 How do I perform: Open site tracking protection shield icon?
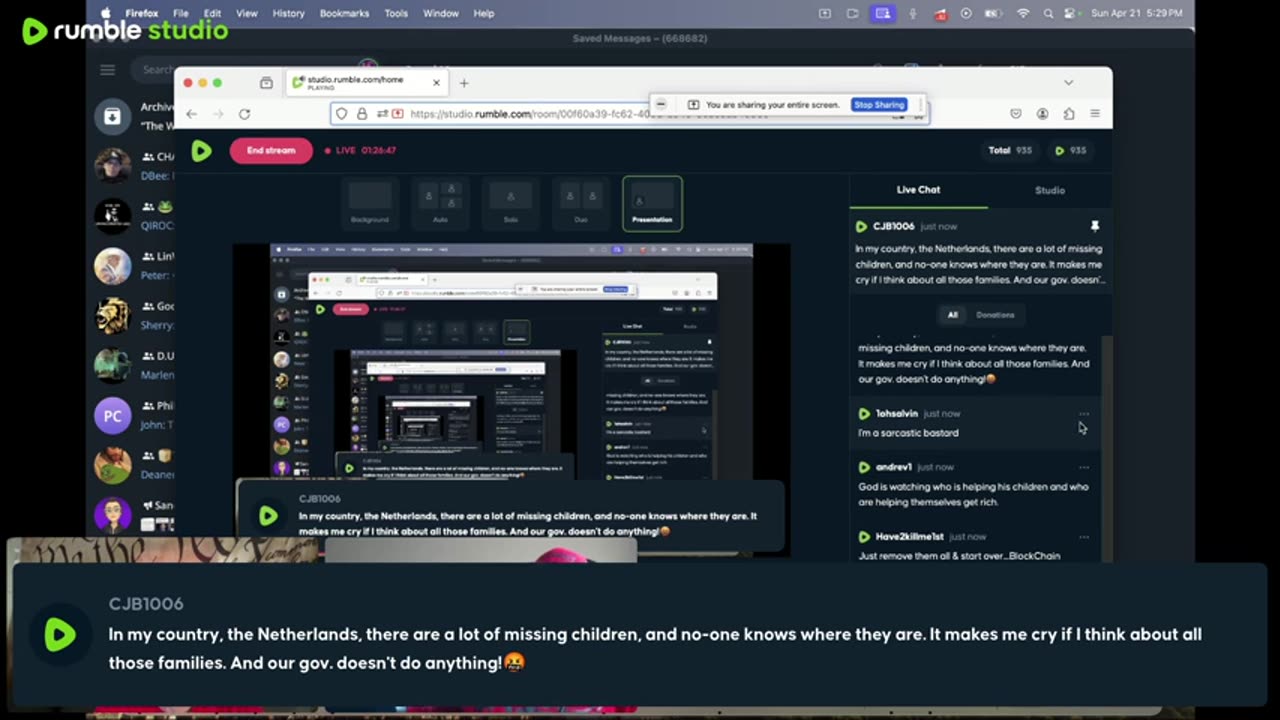coord(342,114)
